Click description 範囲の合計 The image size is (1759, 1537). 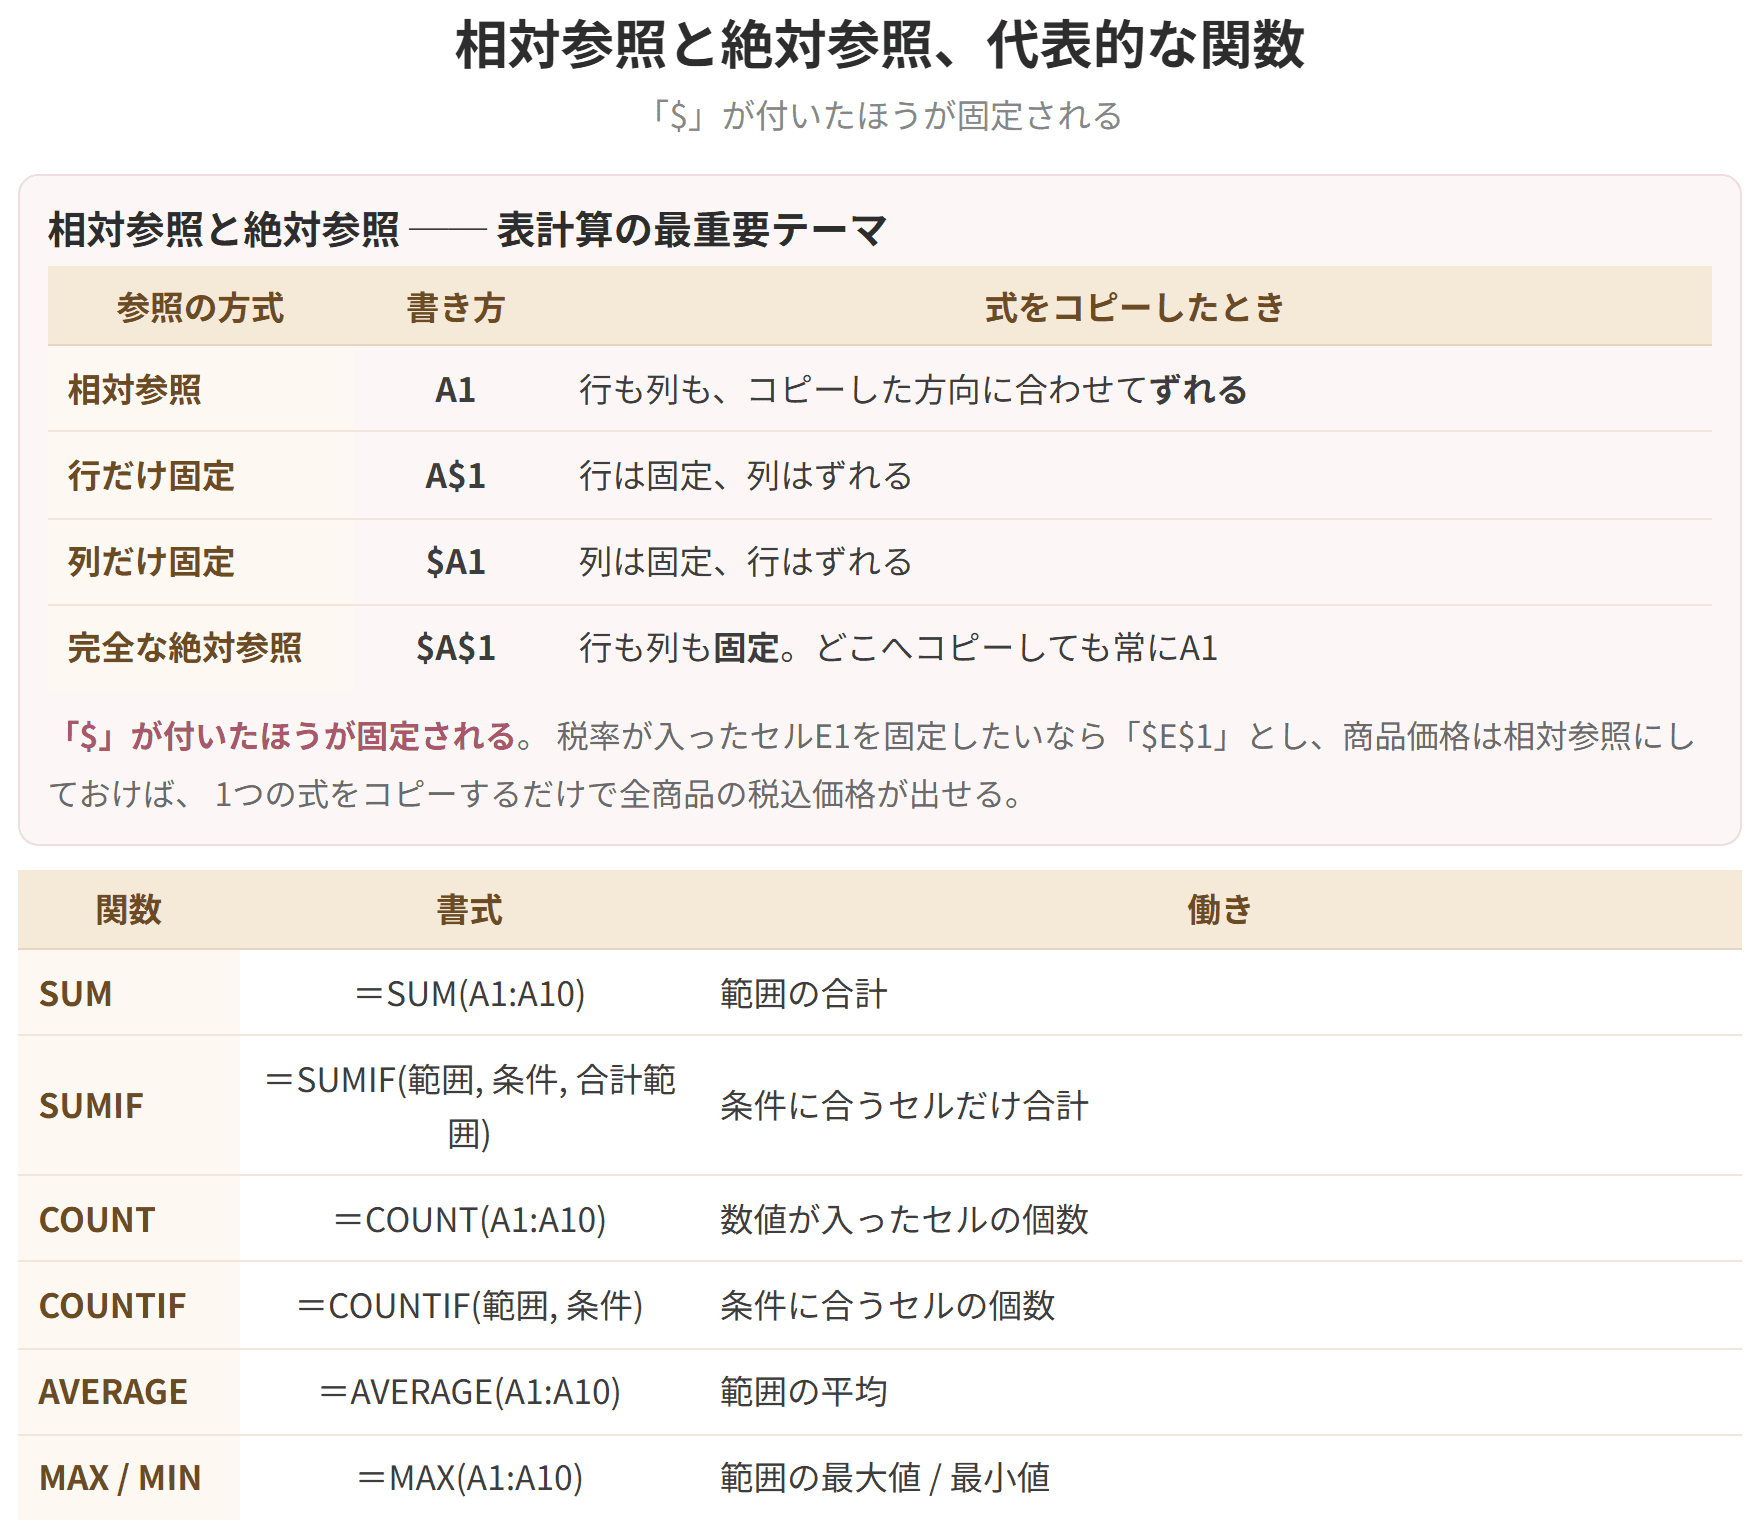coord(803,994)
